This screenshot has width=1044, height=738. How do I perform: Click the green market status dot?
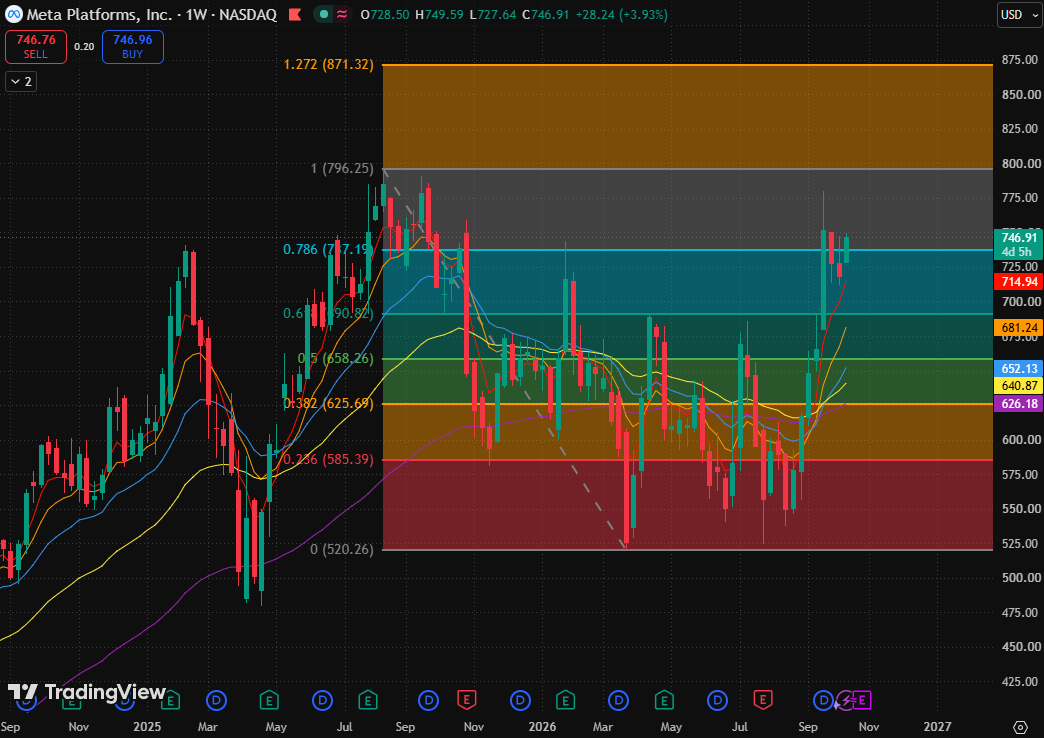(324, 14)
